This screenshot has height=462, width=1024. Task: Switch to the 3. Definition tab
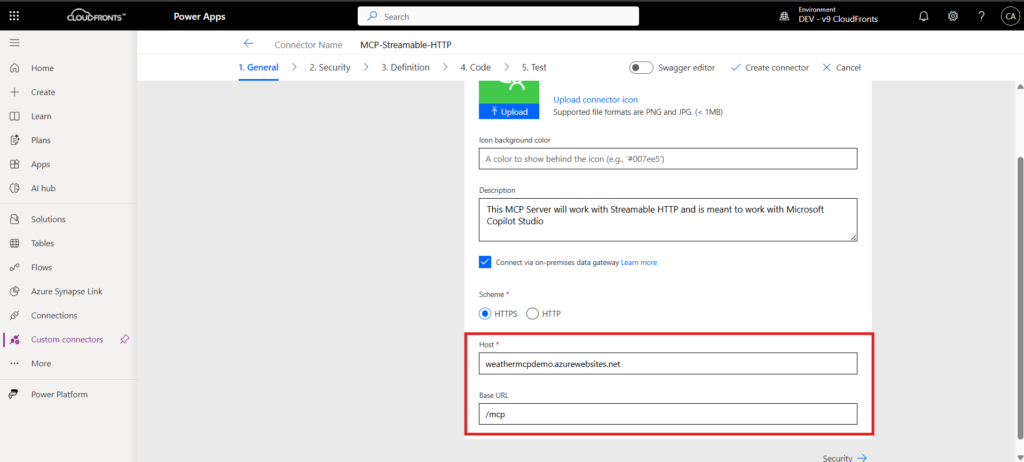[406, 67]
